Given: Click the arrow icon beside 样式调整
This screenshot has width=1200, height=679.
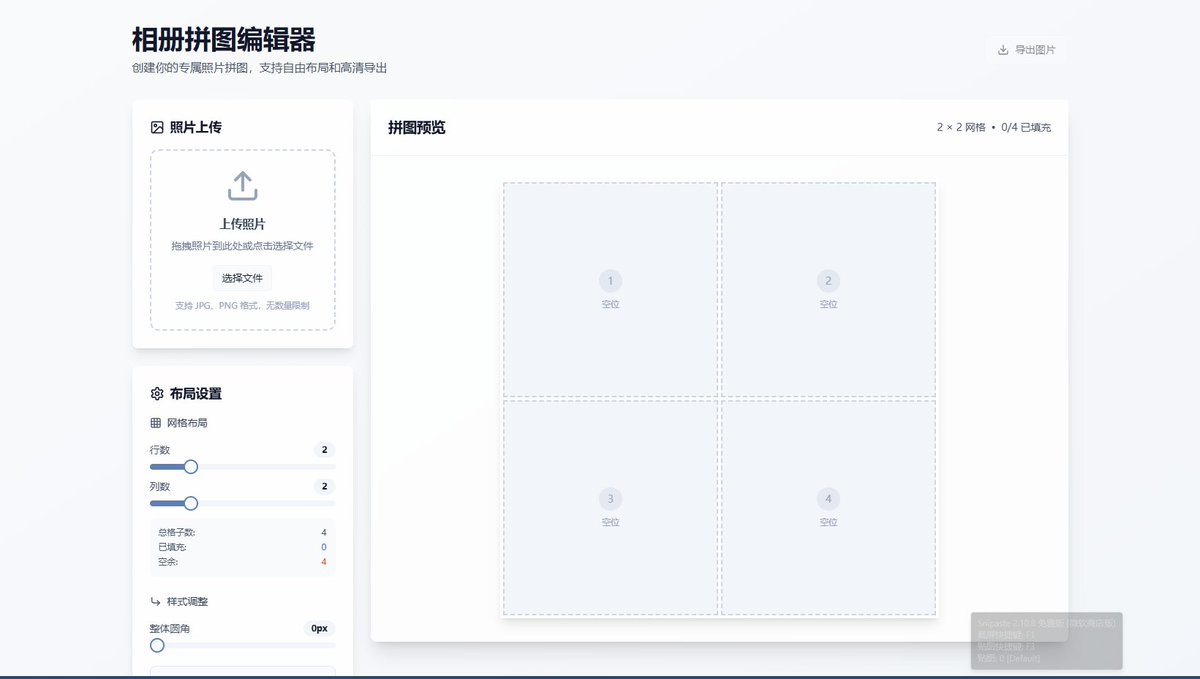Looking at the screenshot, I should (x=156, y=602).
